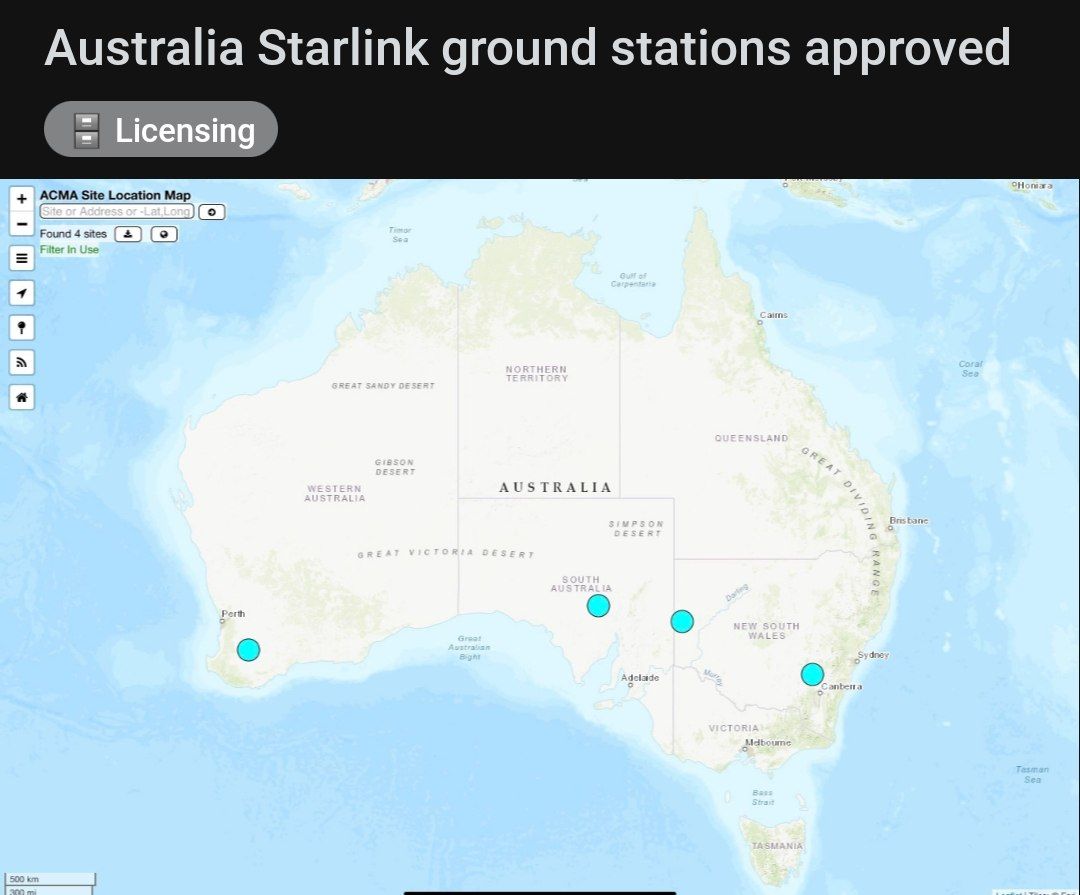1080x895 pixels.
Task: Click the Coral Sea label
Action: tap(970, 369)
